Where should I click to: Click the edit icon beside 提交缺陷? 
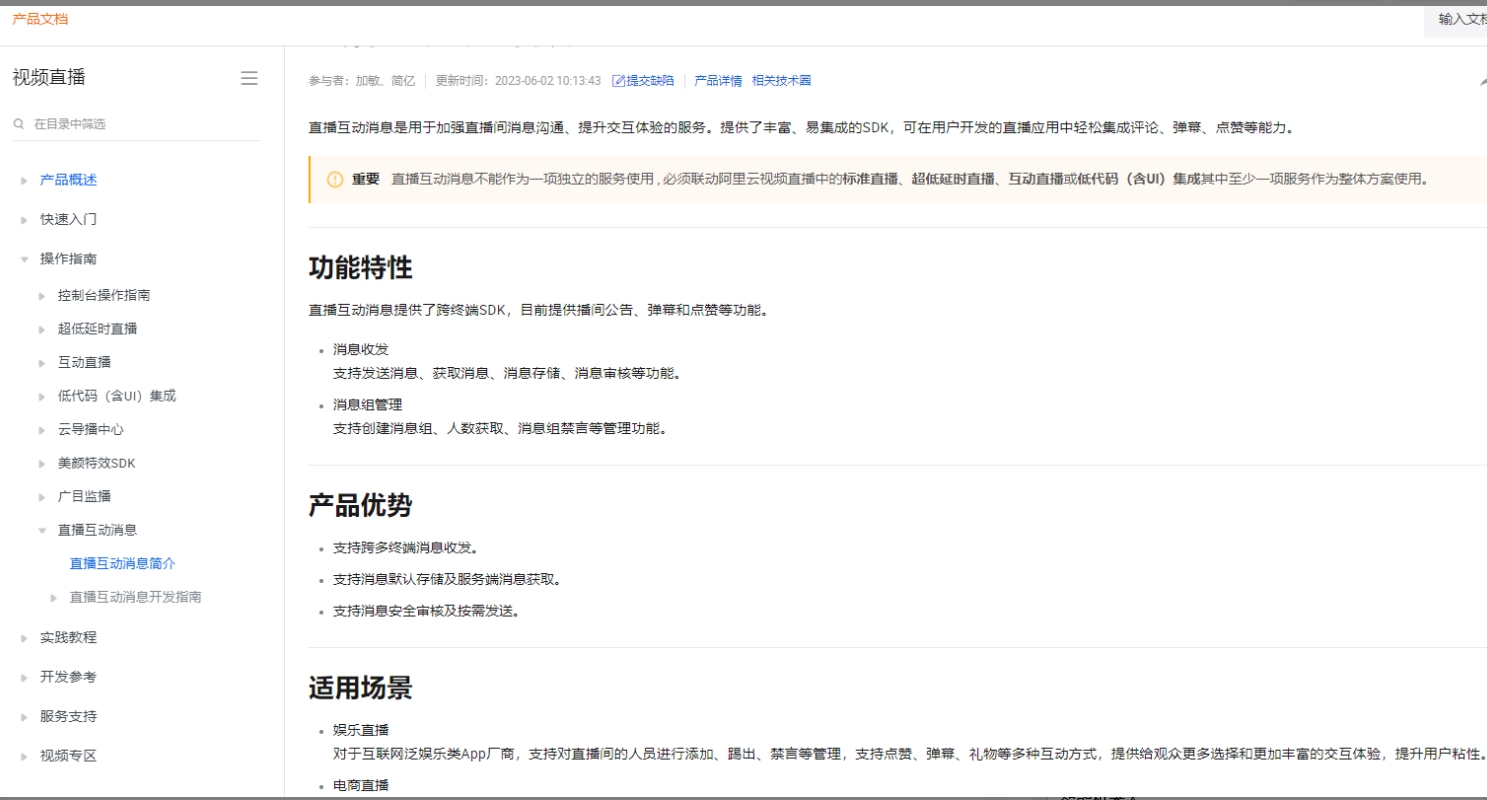tap(618, 81)
